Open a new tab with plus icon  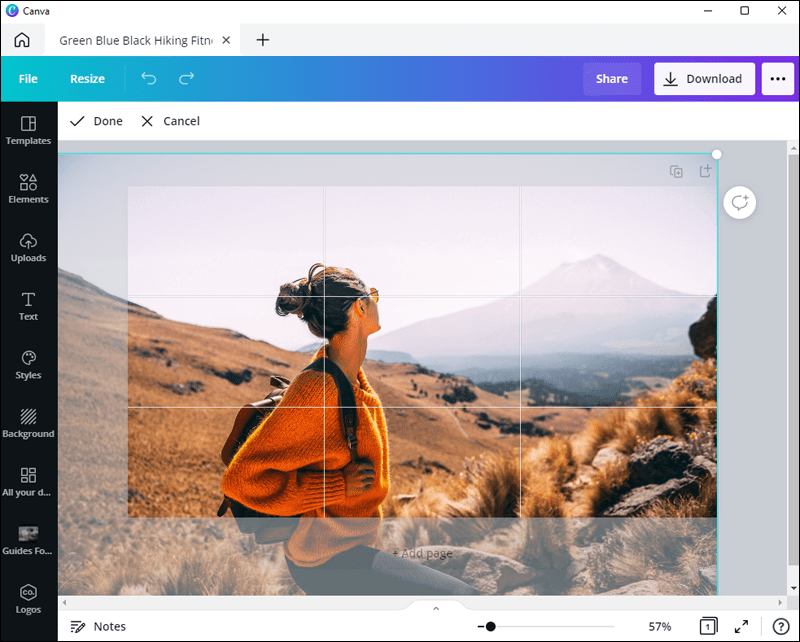(263, 40)
